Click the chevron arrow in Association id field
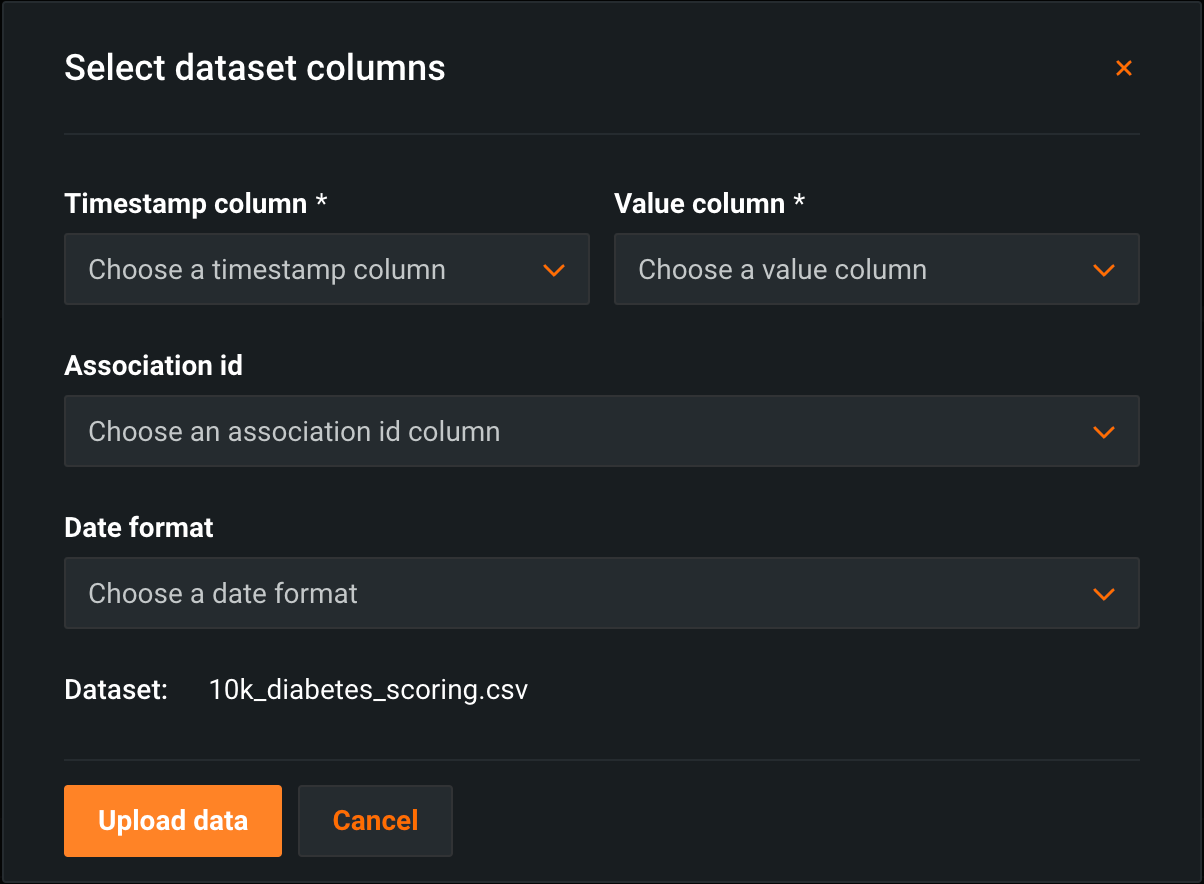The width and height of the screenshot is (1204, 884). (1103, 432)
